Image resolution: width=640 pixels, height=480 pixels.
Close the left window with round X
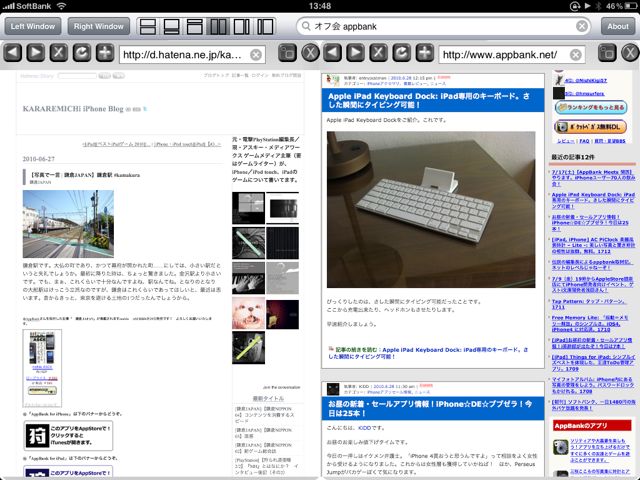pos(311,53)
